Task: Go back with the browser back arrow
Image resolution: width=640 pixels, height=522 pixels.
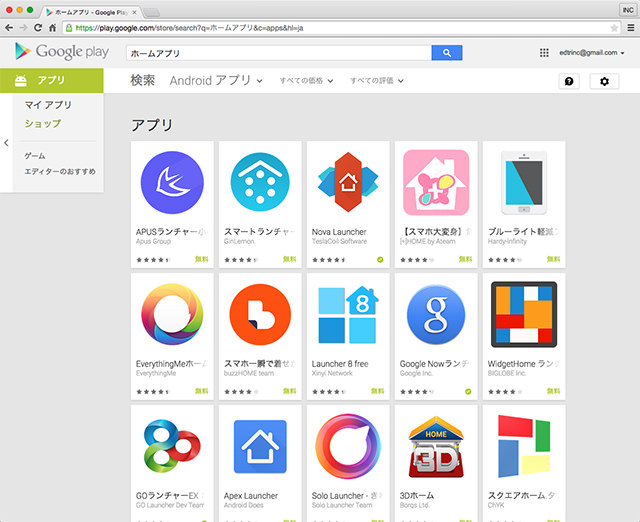Action: tap(9, 28)
